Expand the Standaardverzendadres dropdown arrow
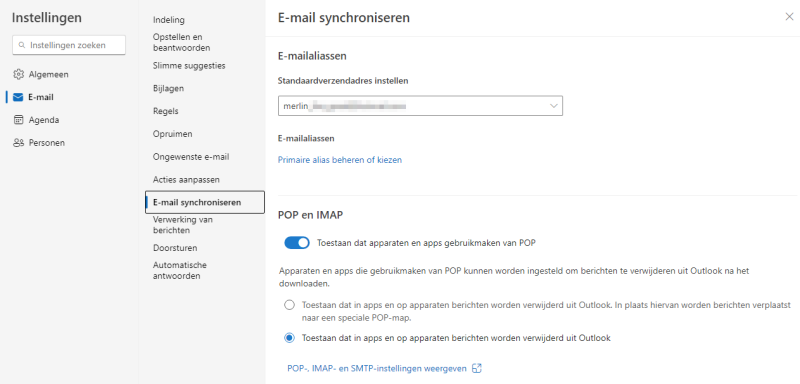800x384 pixels. pos(554,106)
